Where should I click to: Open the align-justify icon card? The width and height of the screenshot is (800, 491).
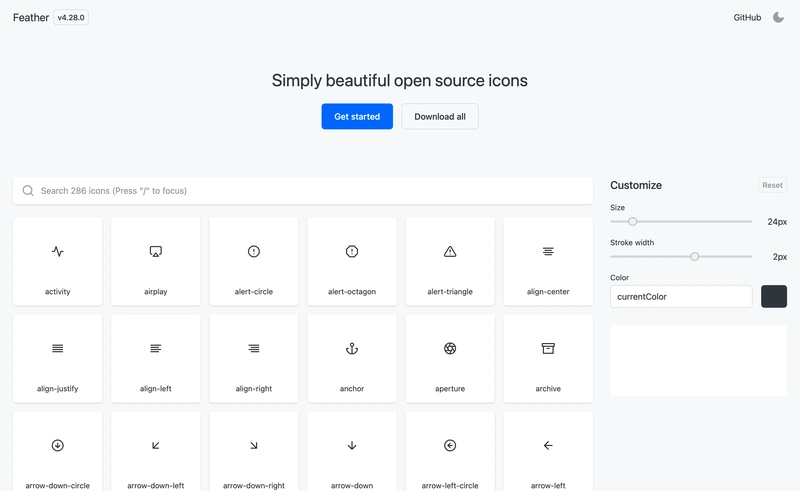58,358
